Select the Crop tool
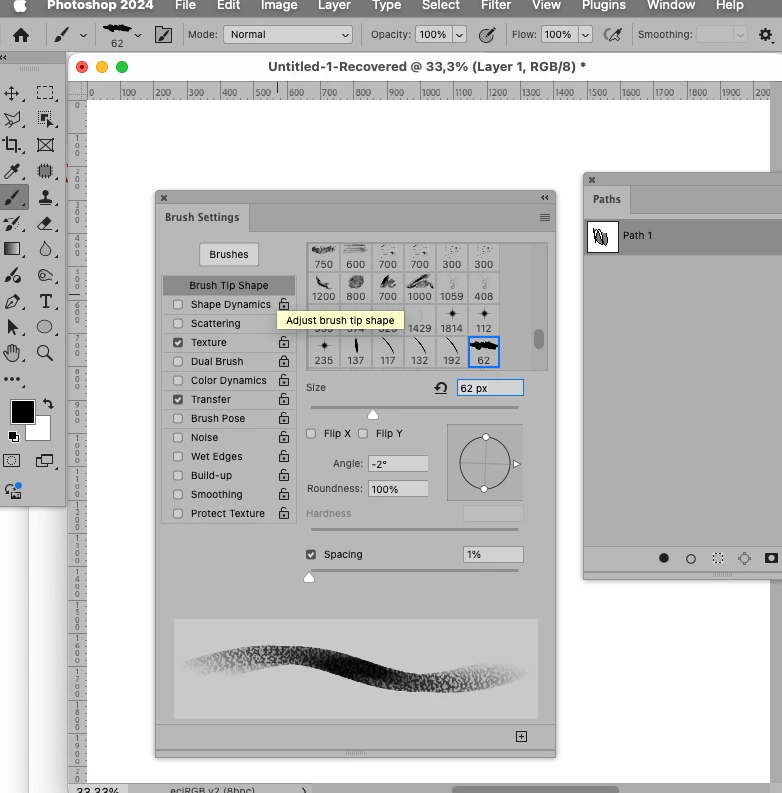The height and width of the screenshot is (793, 782). pos(12,145)
